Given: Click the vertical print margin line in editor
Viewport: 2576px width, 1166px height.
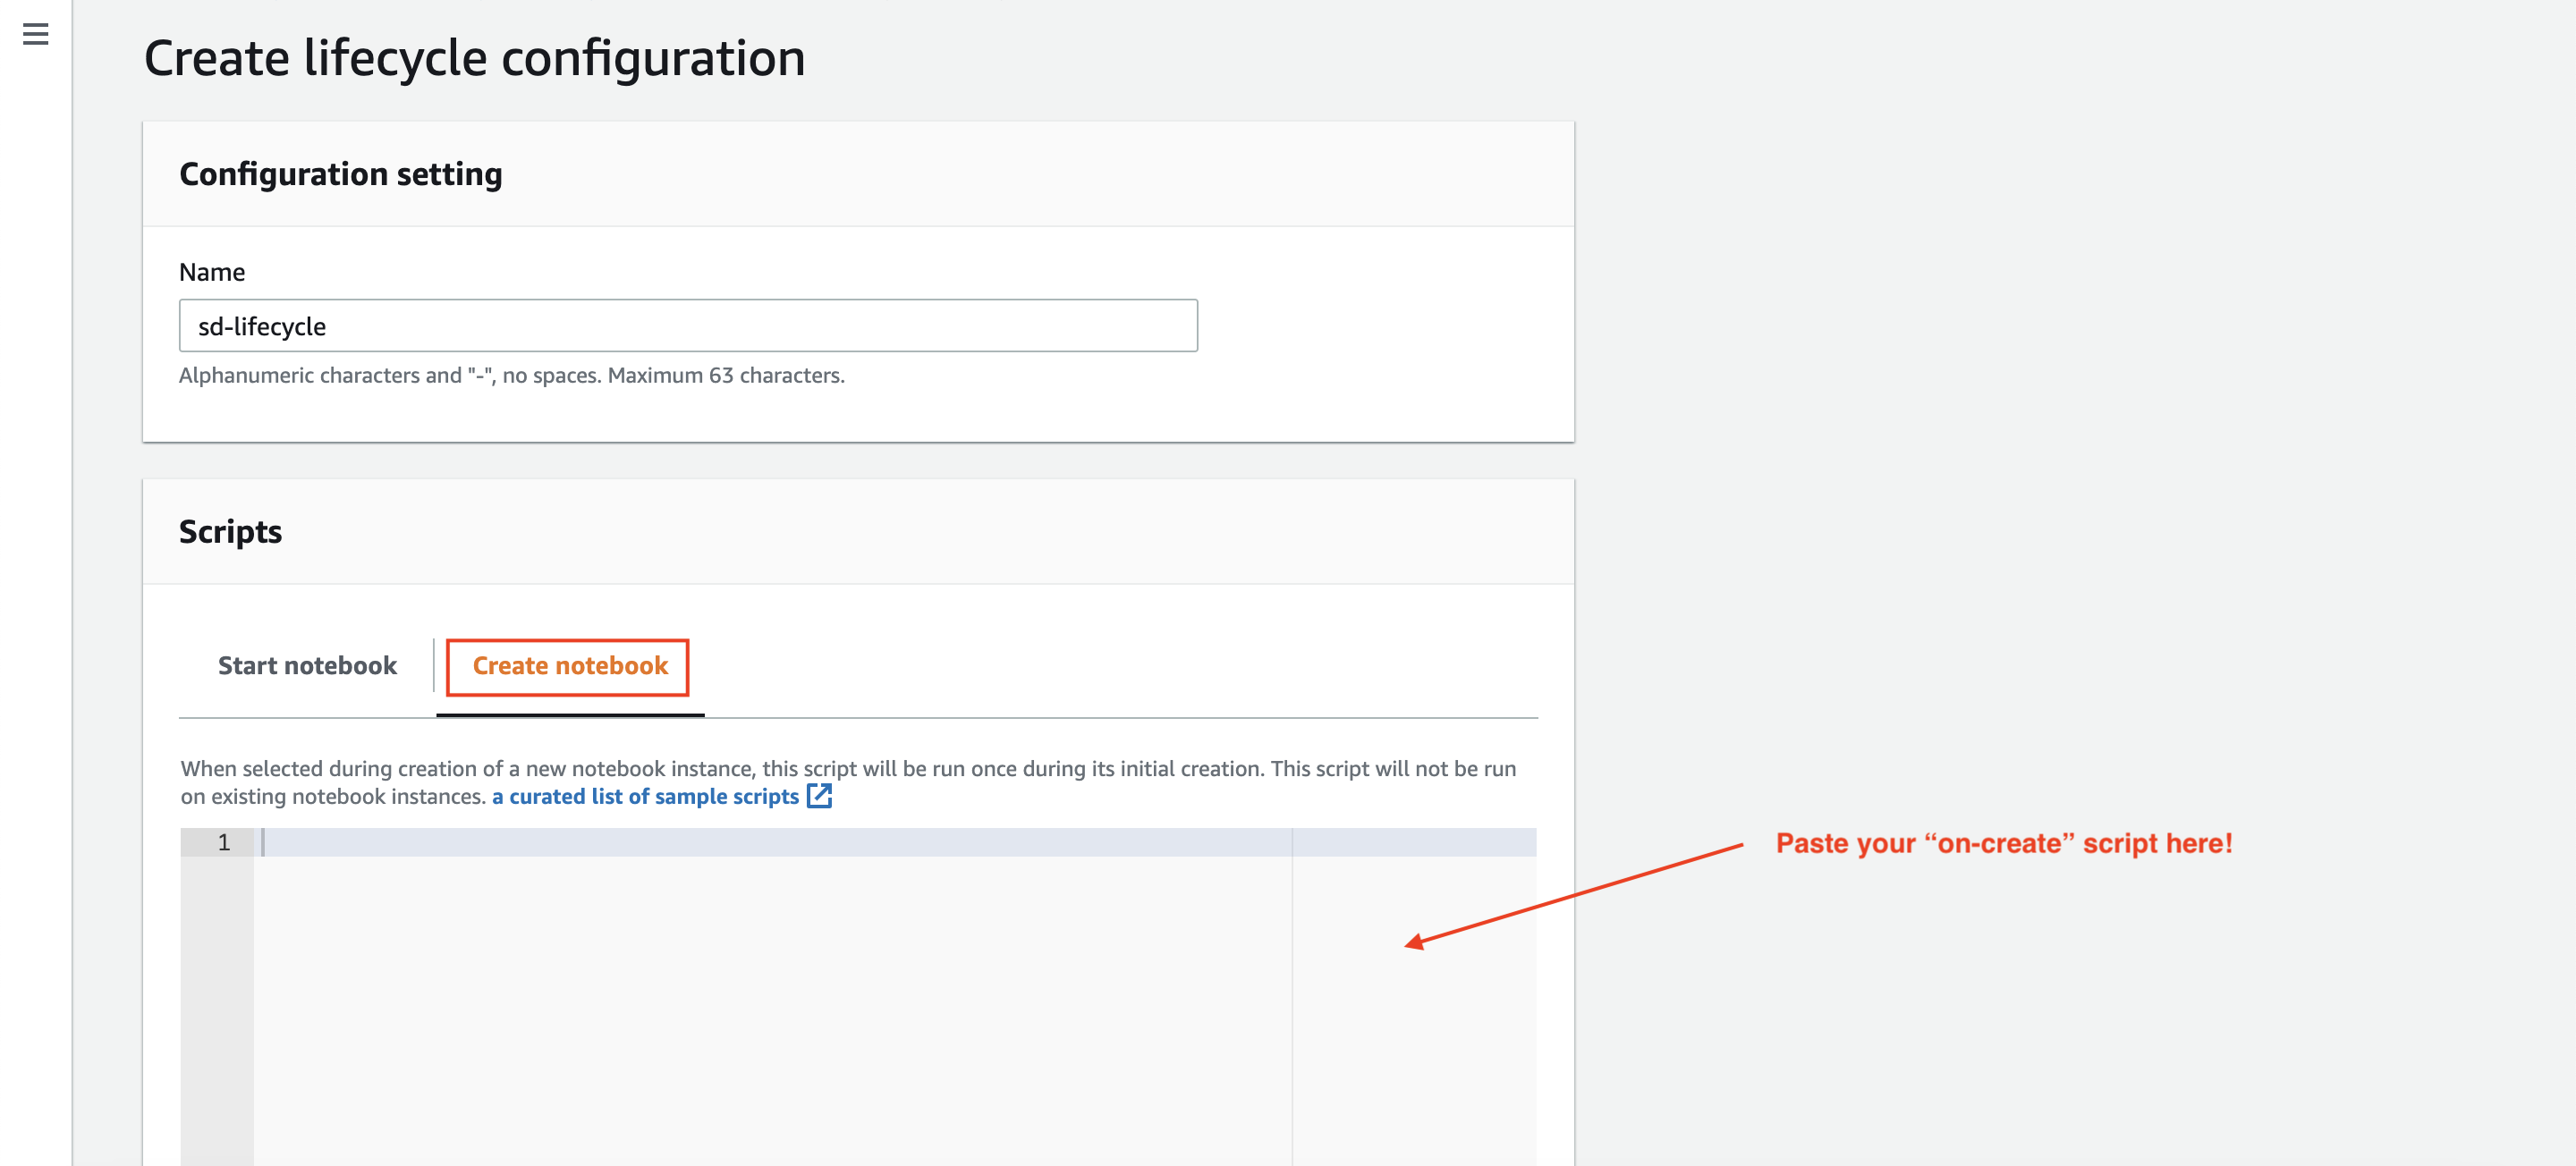Looking at the screenshot, I should pos(1292,1000).
